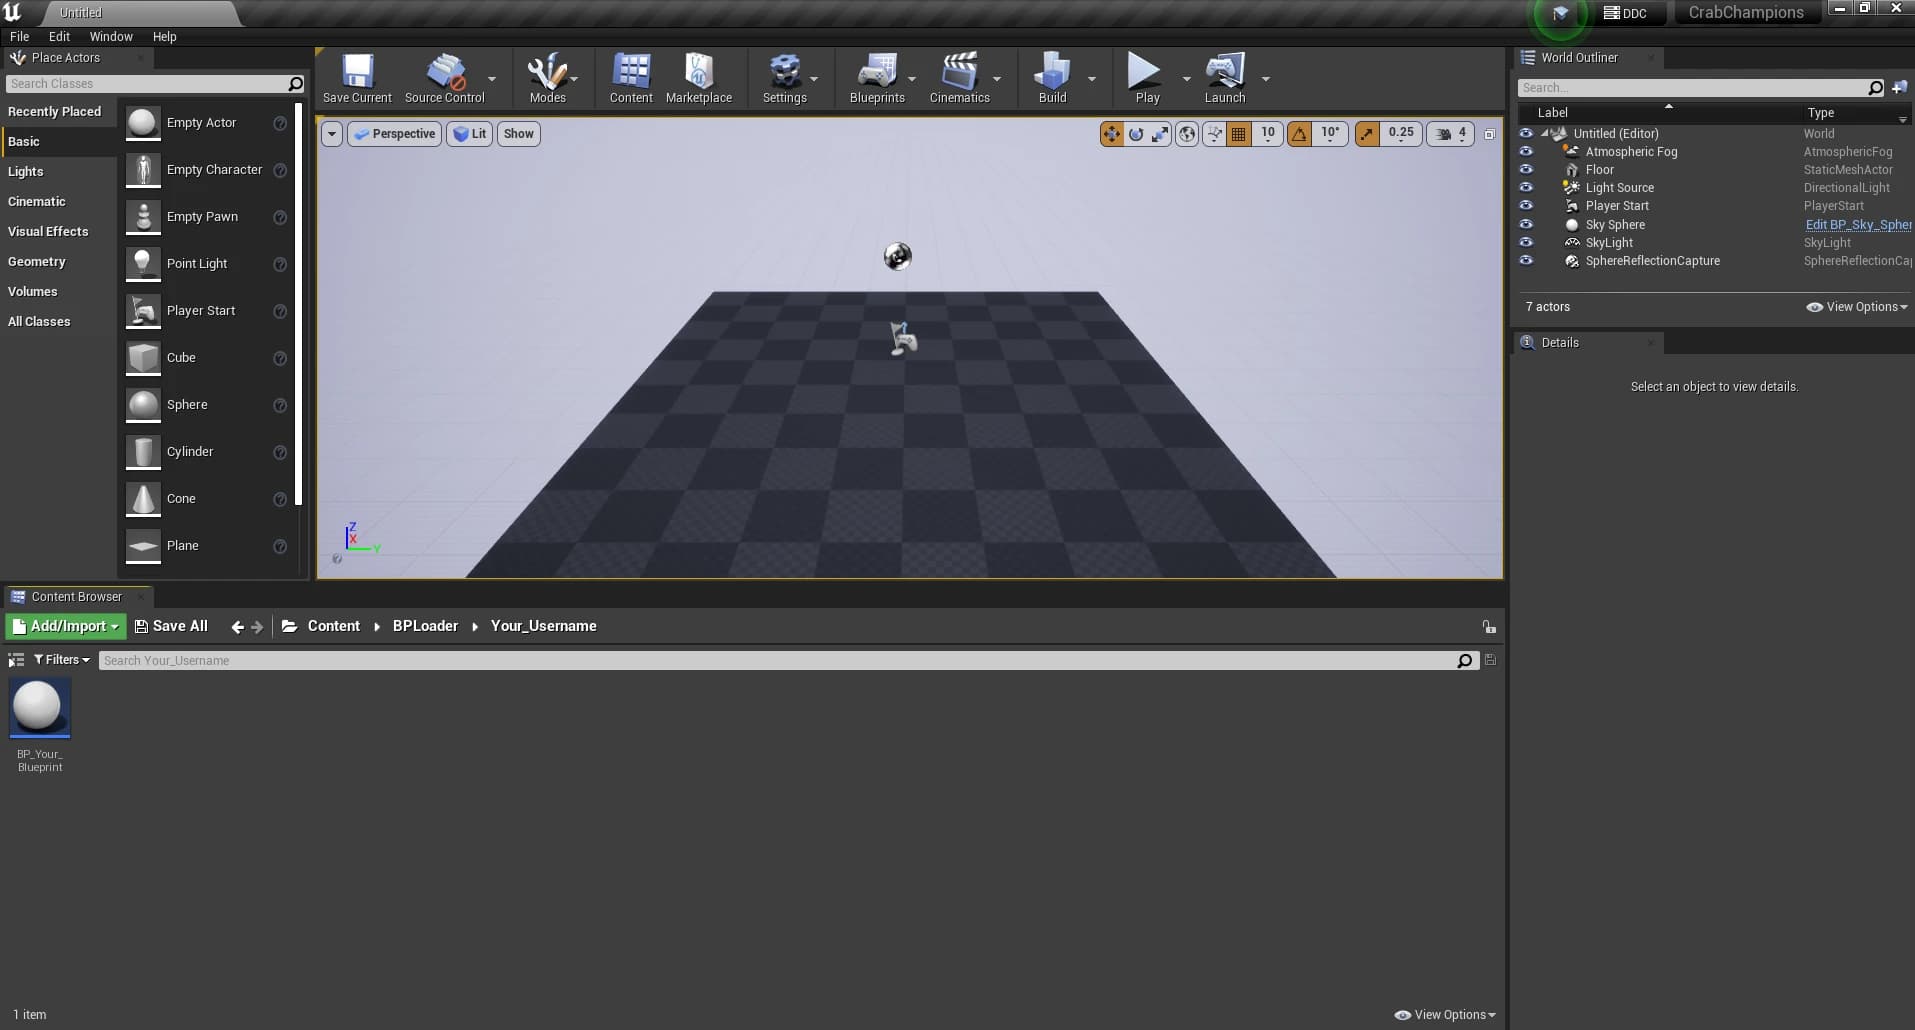Open the File menu
The height and width of the screenshot is (1030, 1915).
[19, 37]
